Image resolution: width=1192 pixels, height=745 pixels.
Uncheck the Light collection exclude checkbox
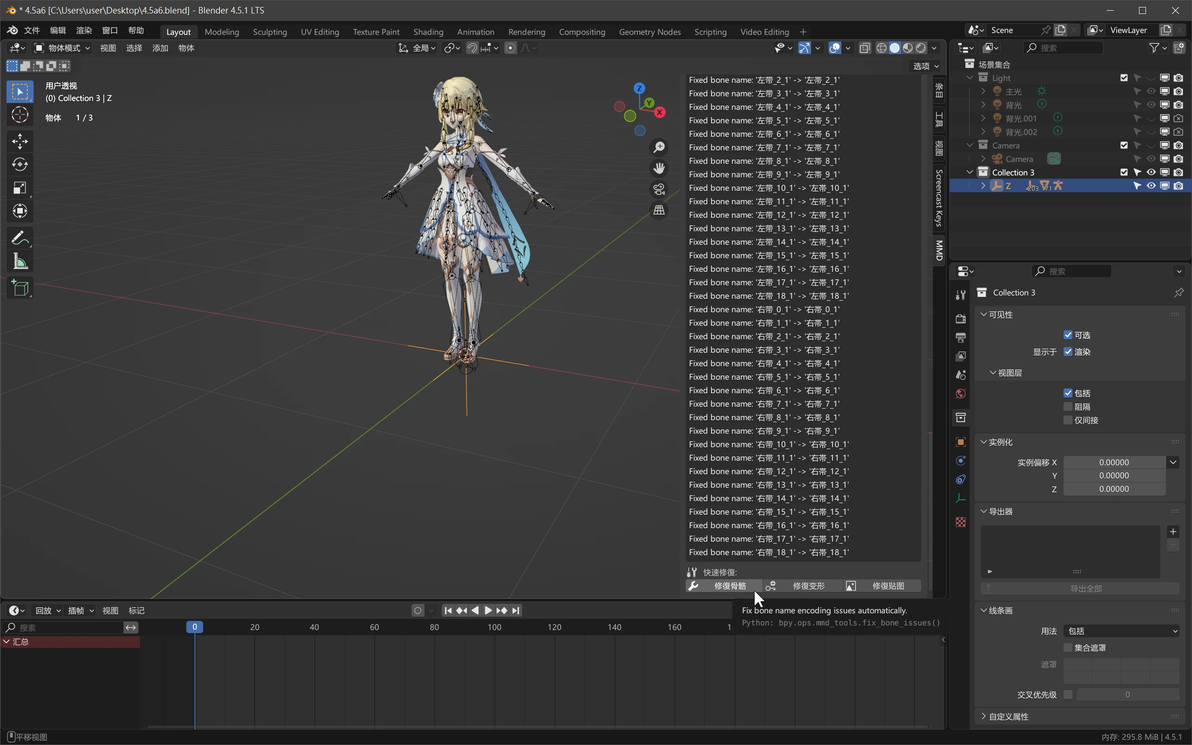(x=1124, y=78)
